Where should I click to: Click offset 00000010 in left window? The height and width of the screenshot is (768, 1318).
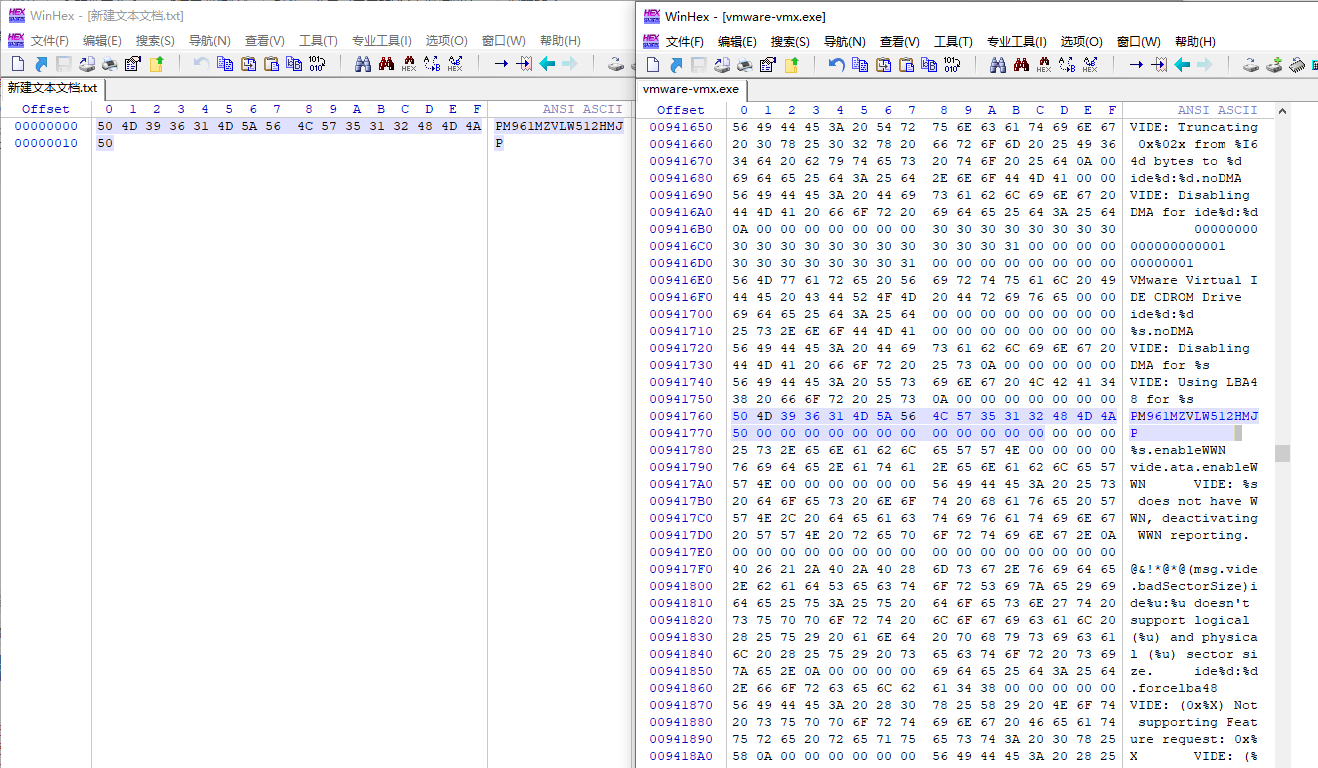[46, 143]
